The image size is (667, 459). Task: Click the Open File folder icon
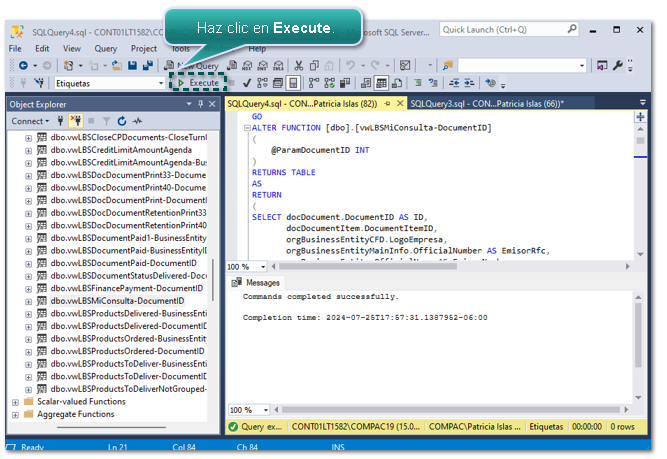(117, 66)
